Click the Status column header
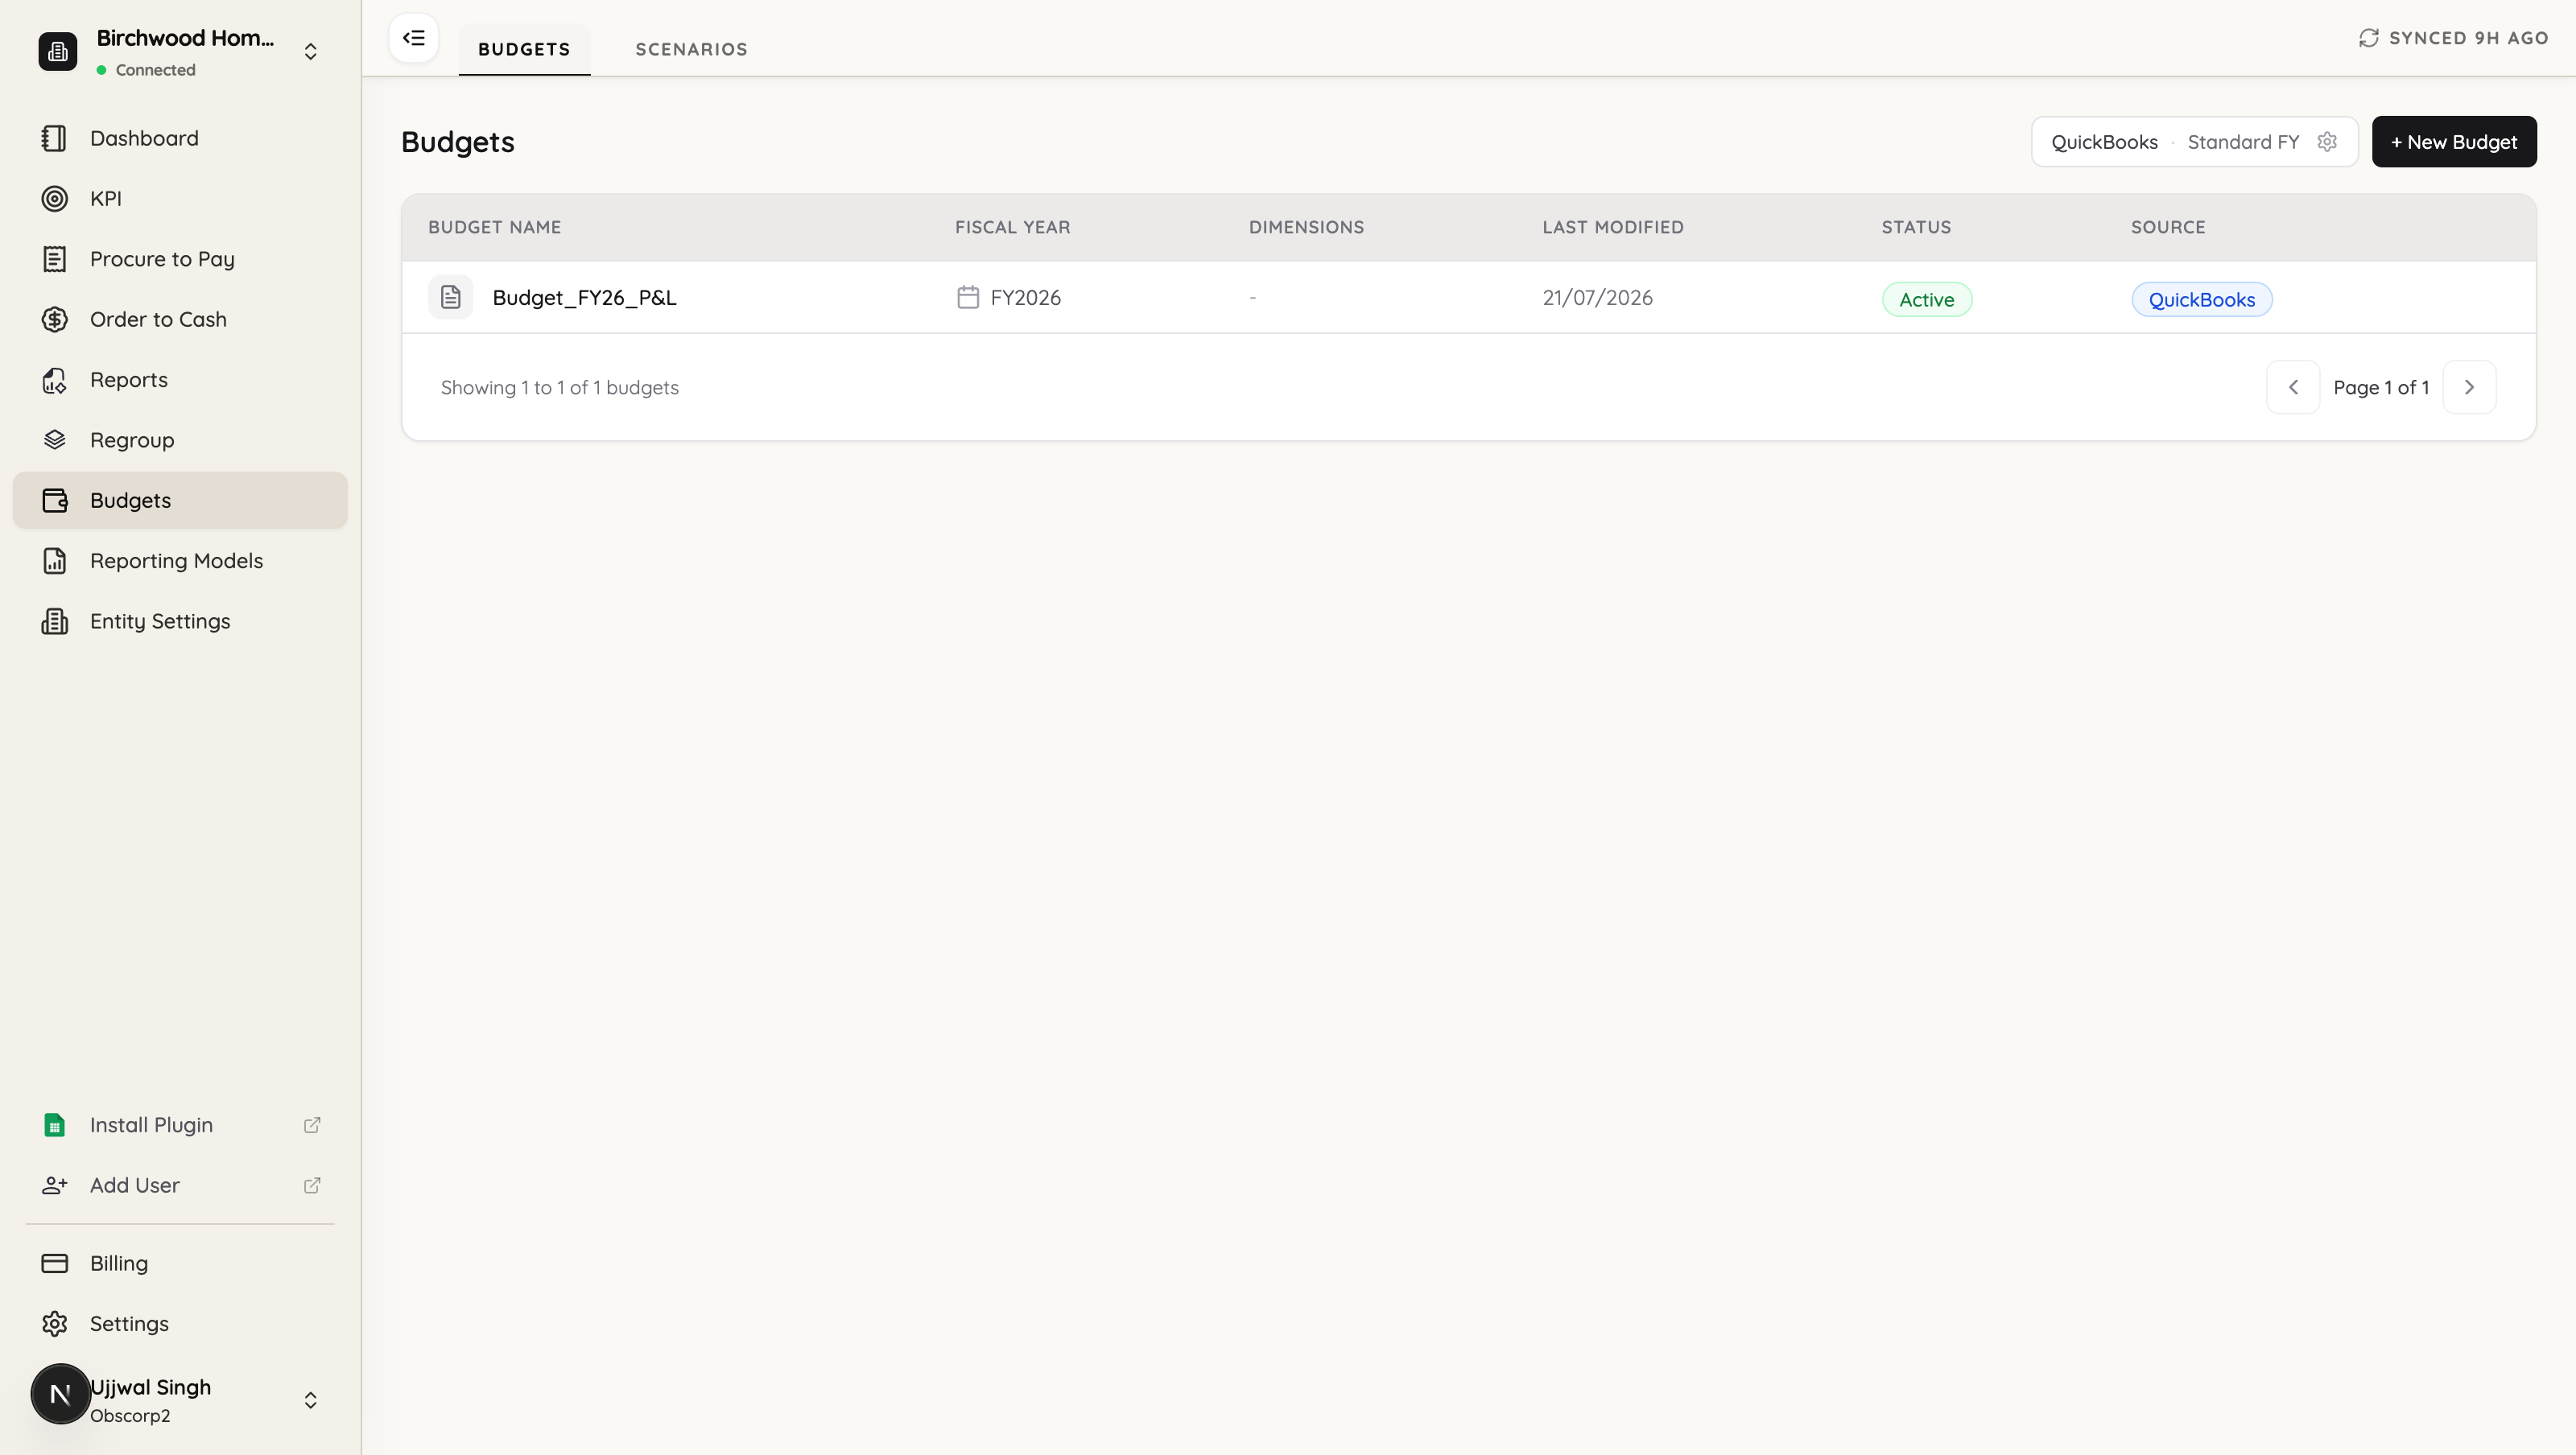This screenshot has height=1455, width=2576. 1916,227
